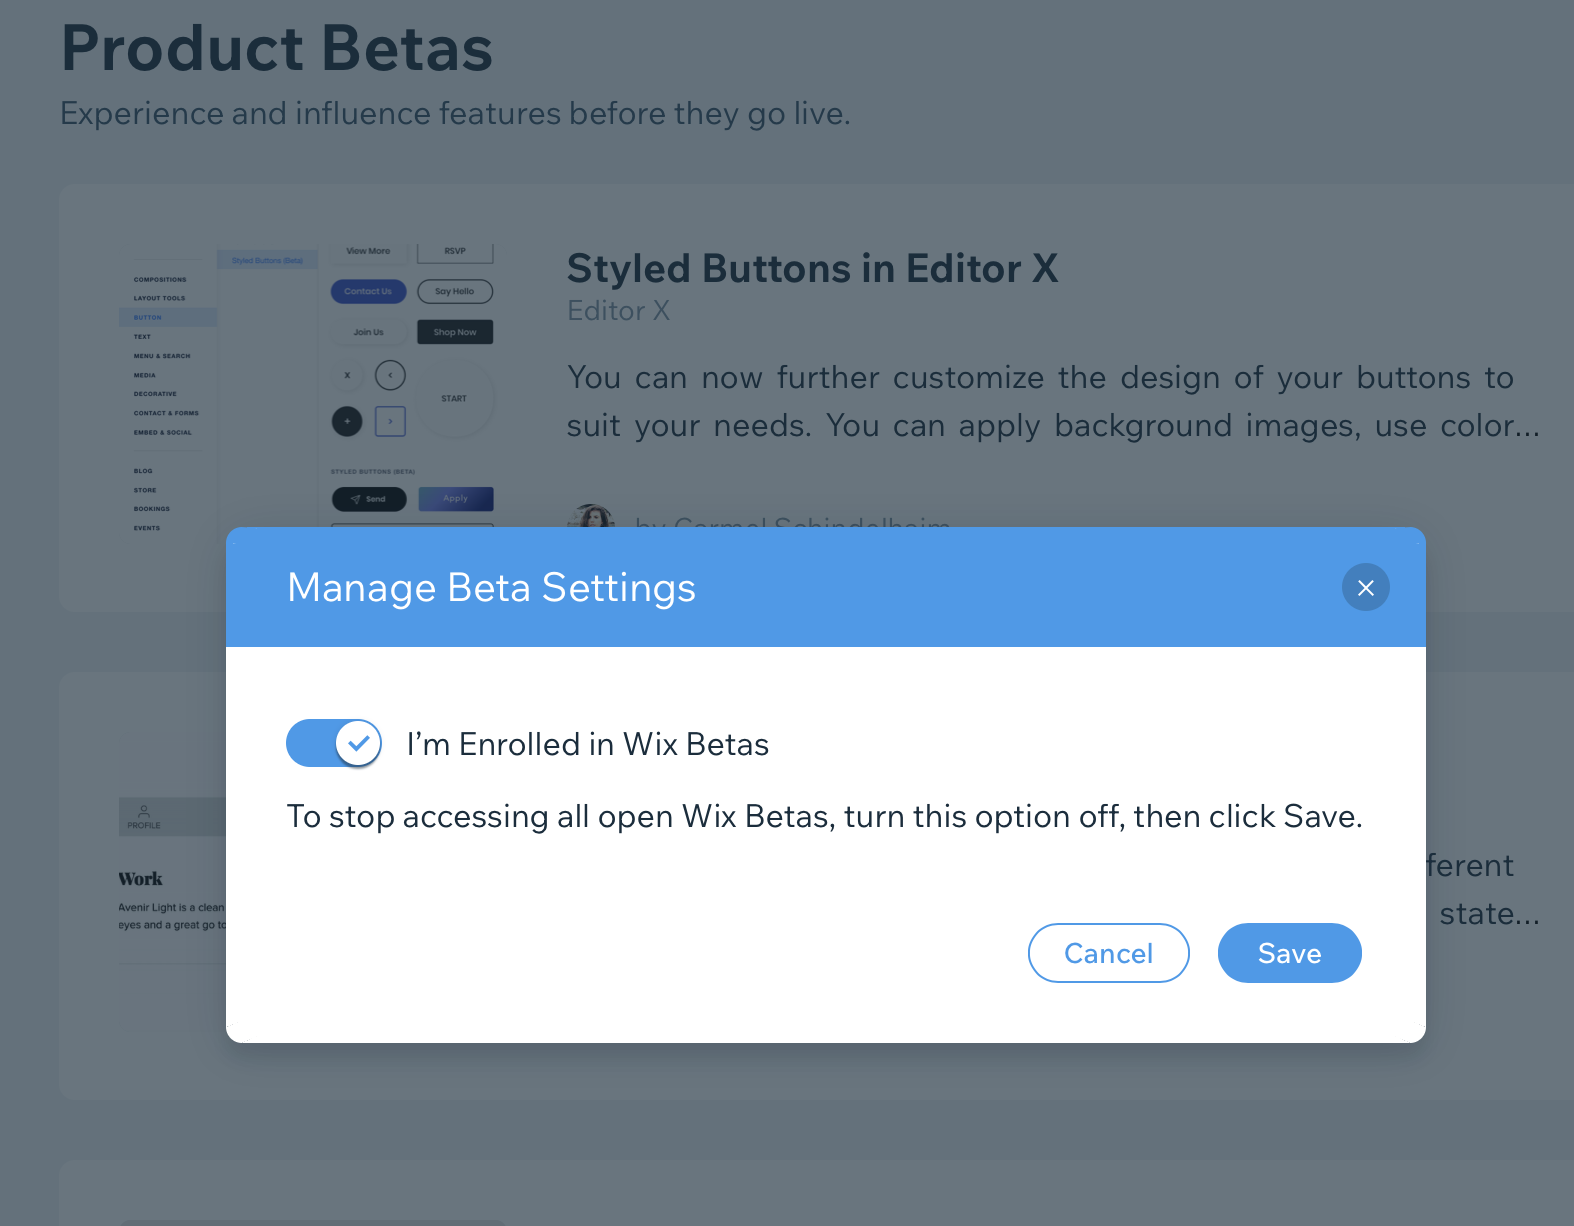Close the Manage Beta Settings dialog
Screen dimensions: 1574x1226
(1365, 587)
